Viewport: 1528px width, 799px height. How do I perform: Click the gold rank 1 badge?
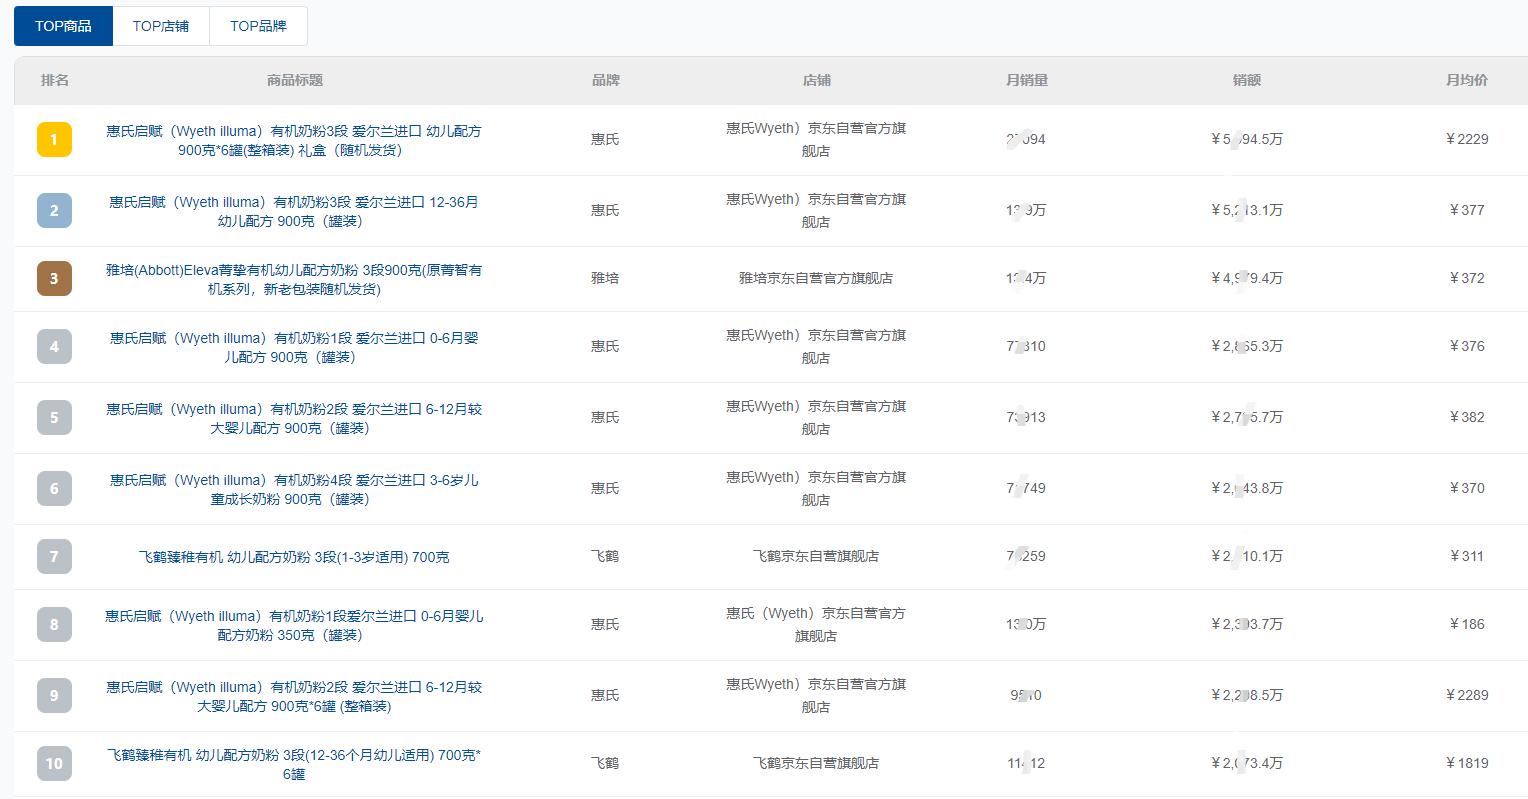coord(54,140)
